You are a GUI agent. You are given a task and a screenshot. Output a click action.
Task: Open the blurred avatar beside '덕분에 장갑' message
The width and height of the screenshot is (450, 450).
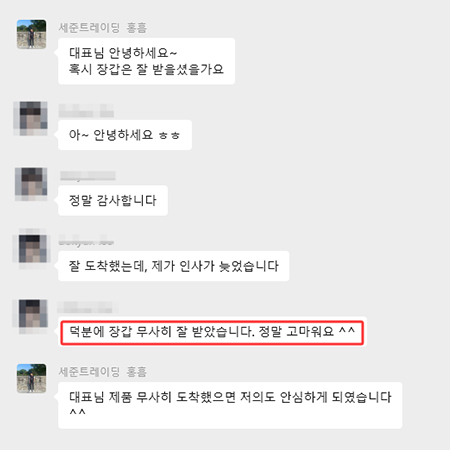click(31, 316)
